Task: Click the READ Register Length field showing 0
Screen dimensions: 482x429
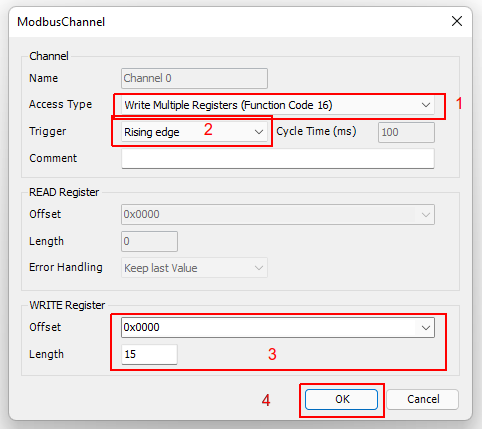Action: tap(149, 241)
